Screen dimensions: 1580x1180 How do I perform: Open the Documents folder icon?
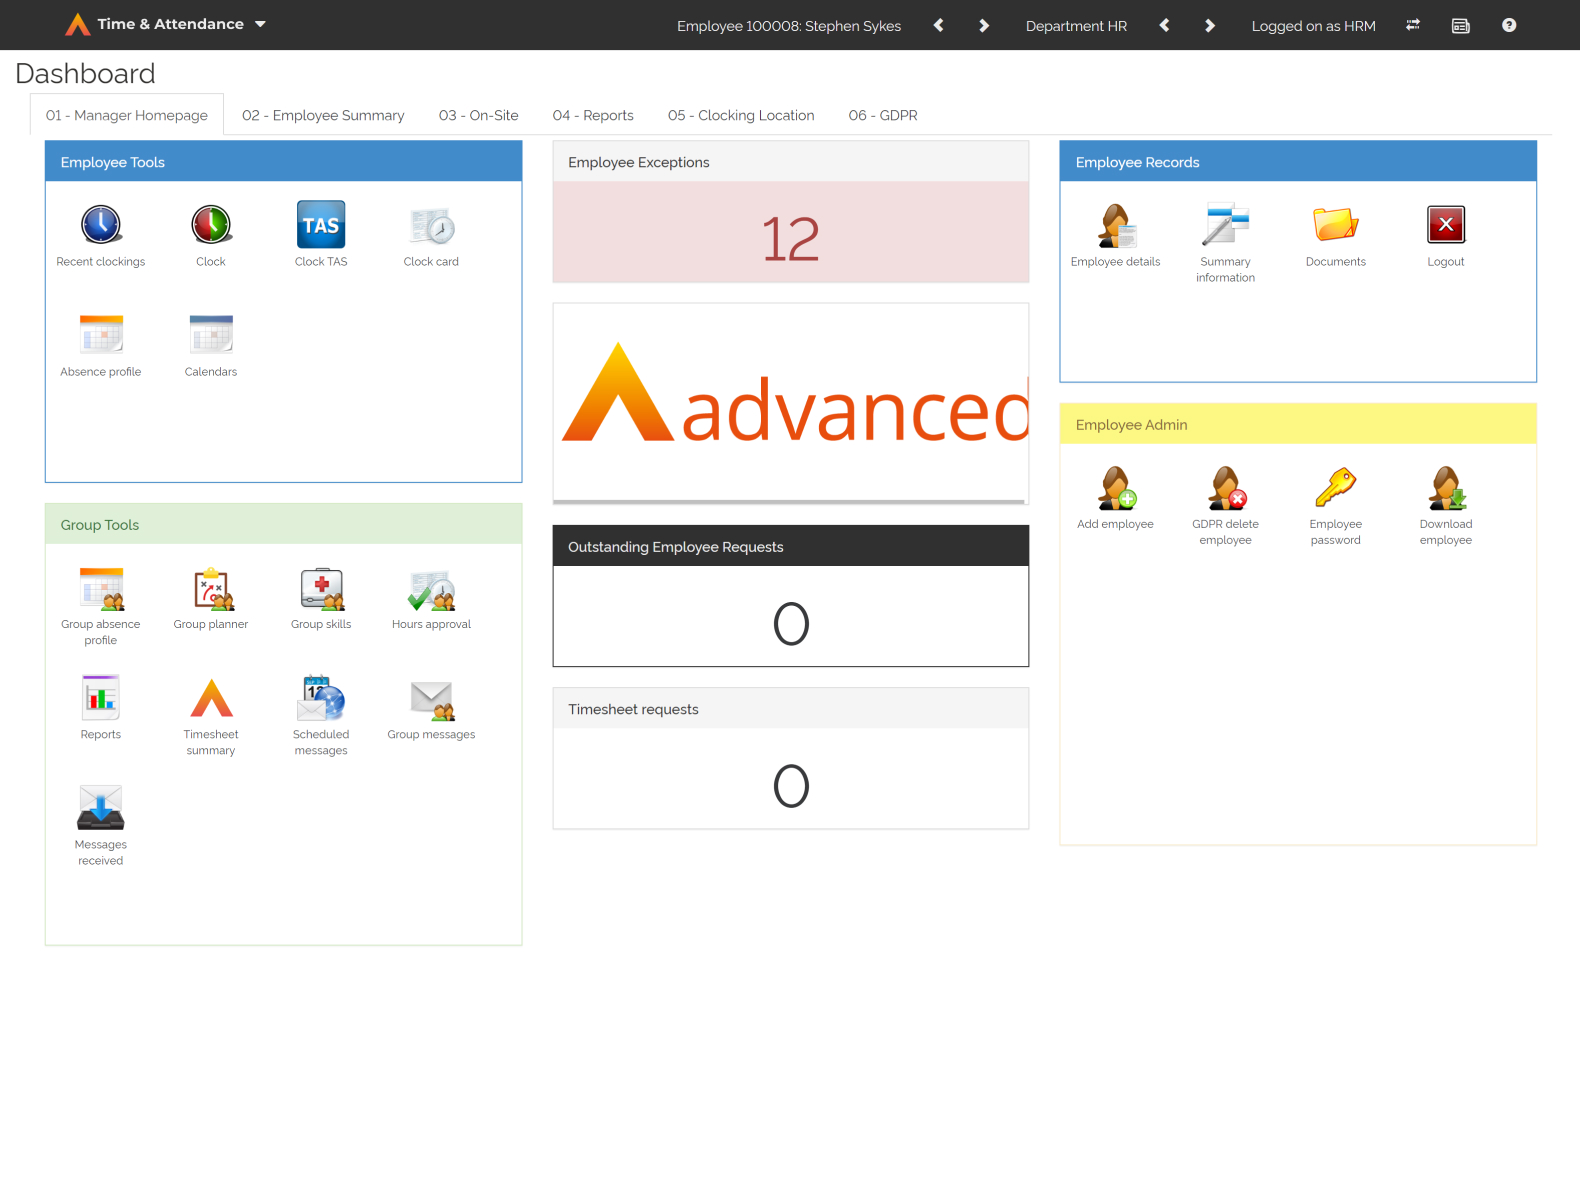(x=1336, y=225)
